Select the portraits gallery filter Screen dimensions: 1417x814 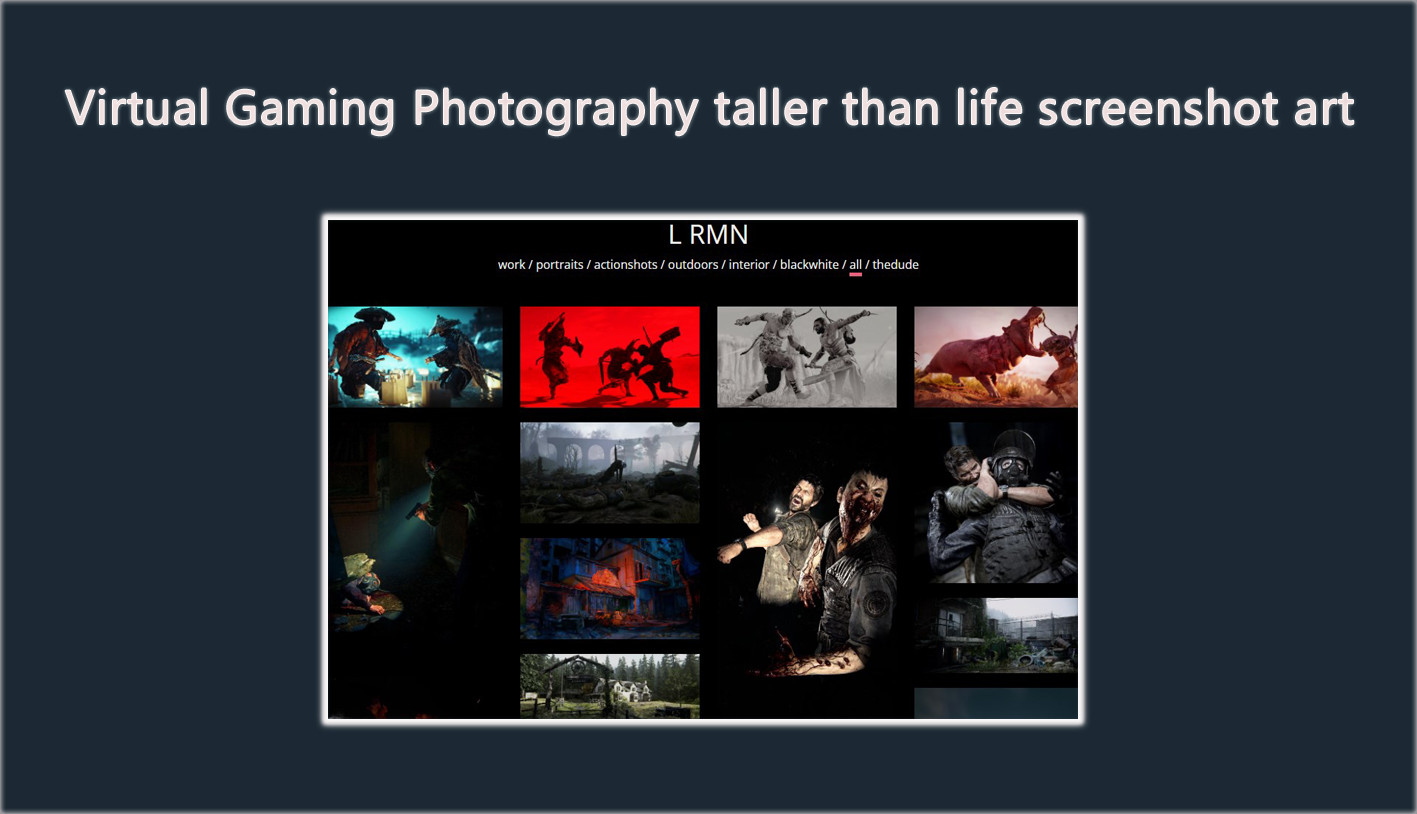point(559,264)
